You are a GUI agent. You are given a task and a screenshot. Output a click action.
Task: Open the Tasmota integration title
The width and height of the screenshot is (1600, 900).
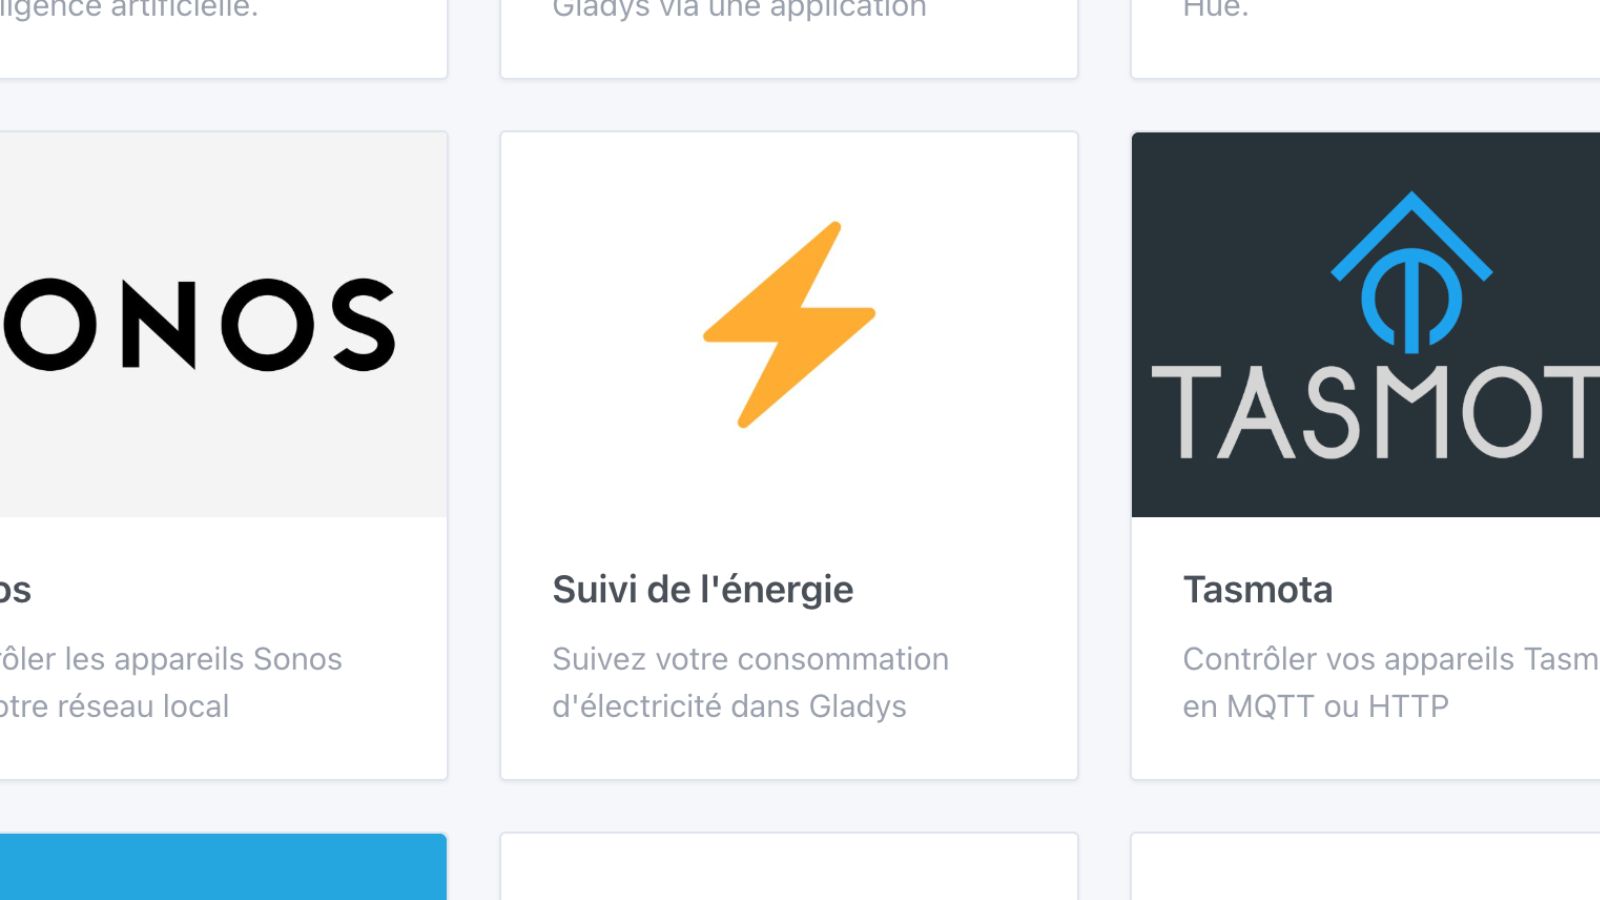click(x=1257, y=590)
